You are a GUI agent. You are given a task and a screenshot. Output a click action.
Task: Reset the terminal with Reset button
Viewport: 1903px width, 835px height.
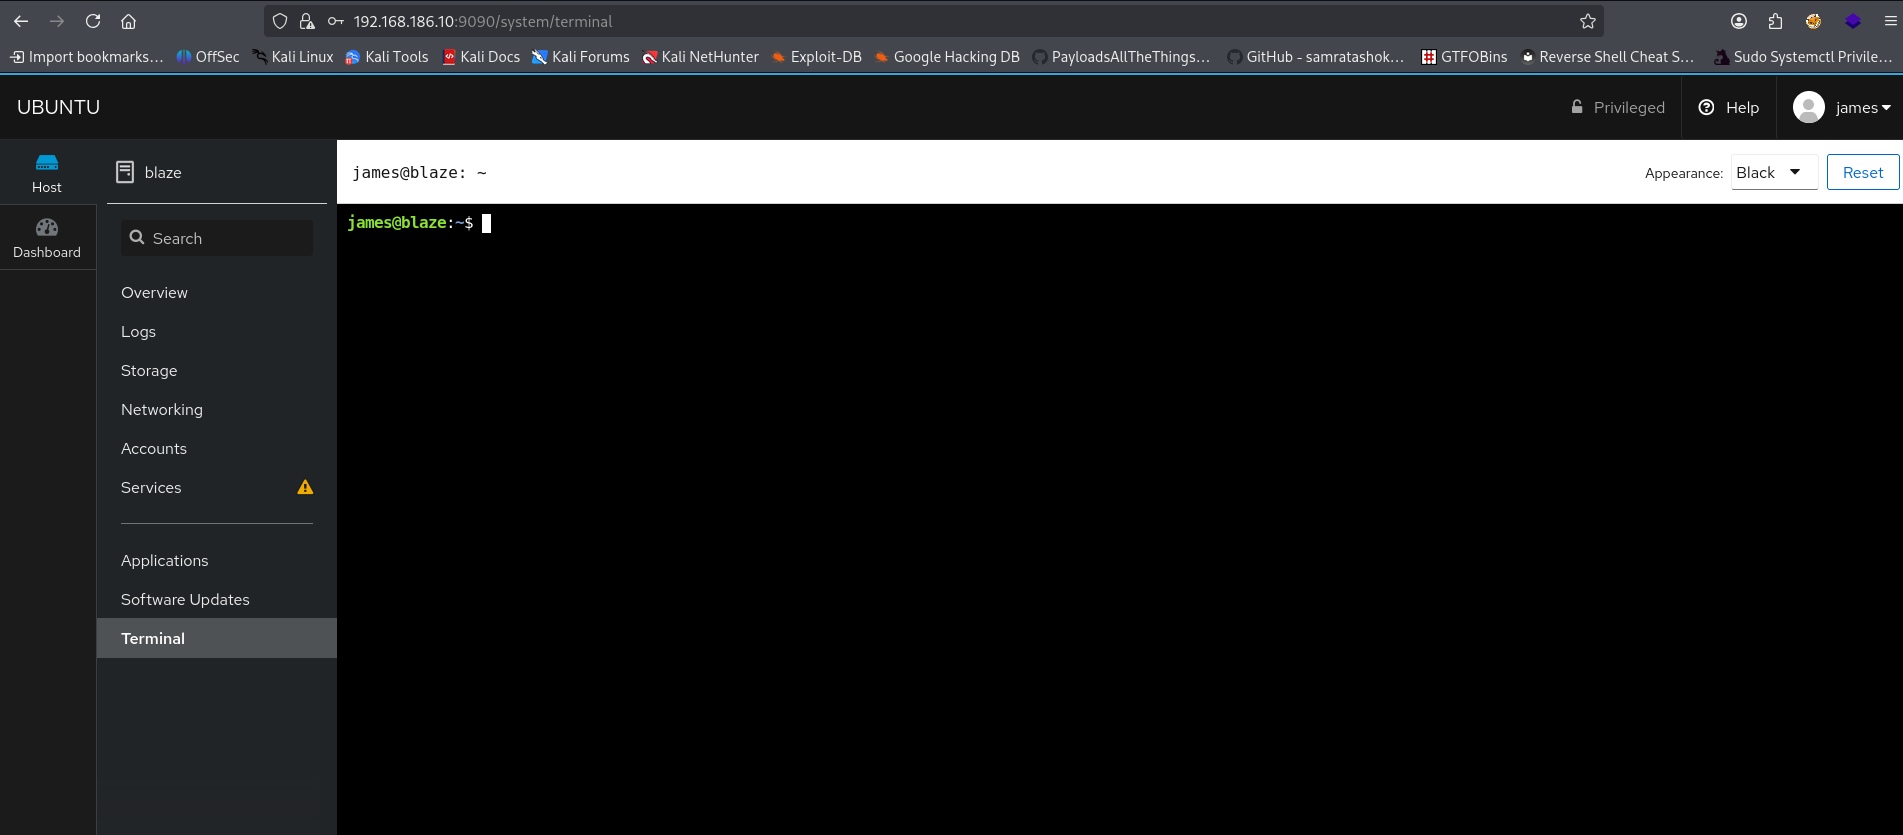[1862, 172]
